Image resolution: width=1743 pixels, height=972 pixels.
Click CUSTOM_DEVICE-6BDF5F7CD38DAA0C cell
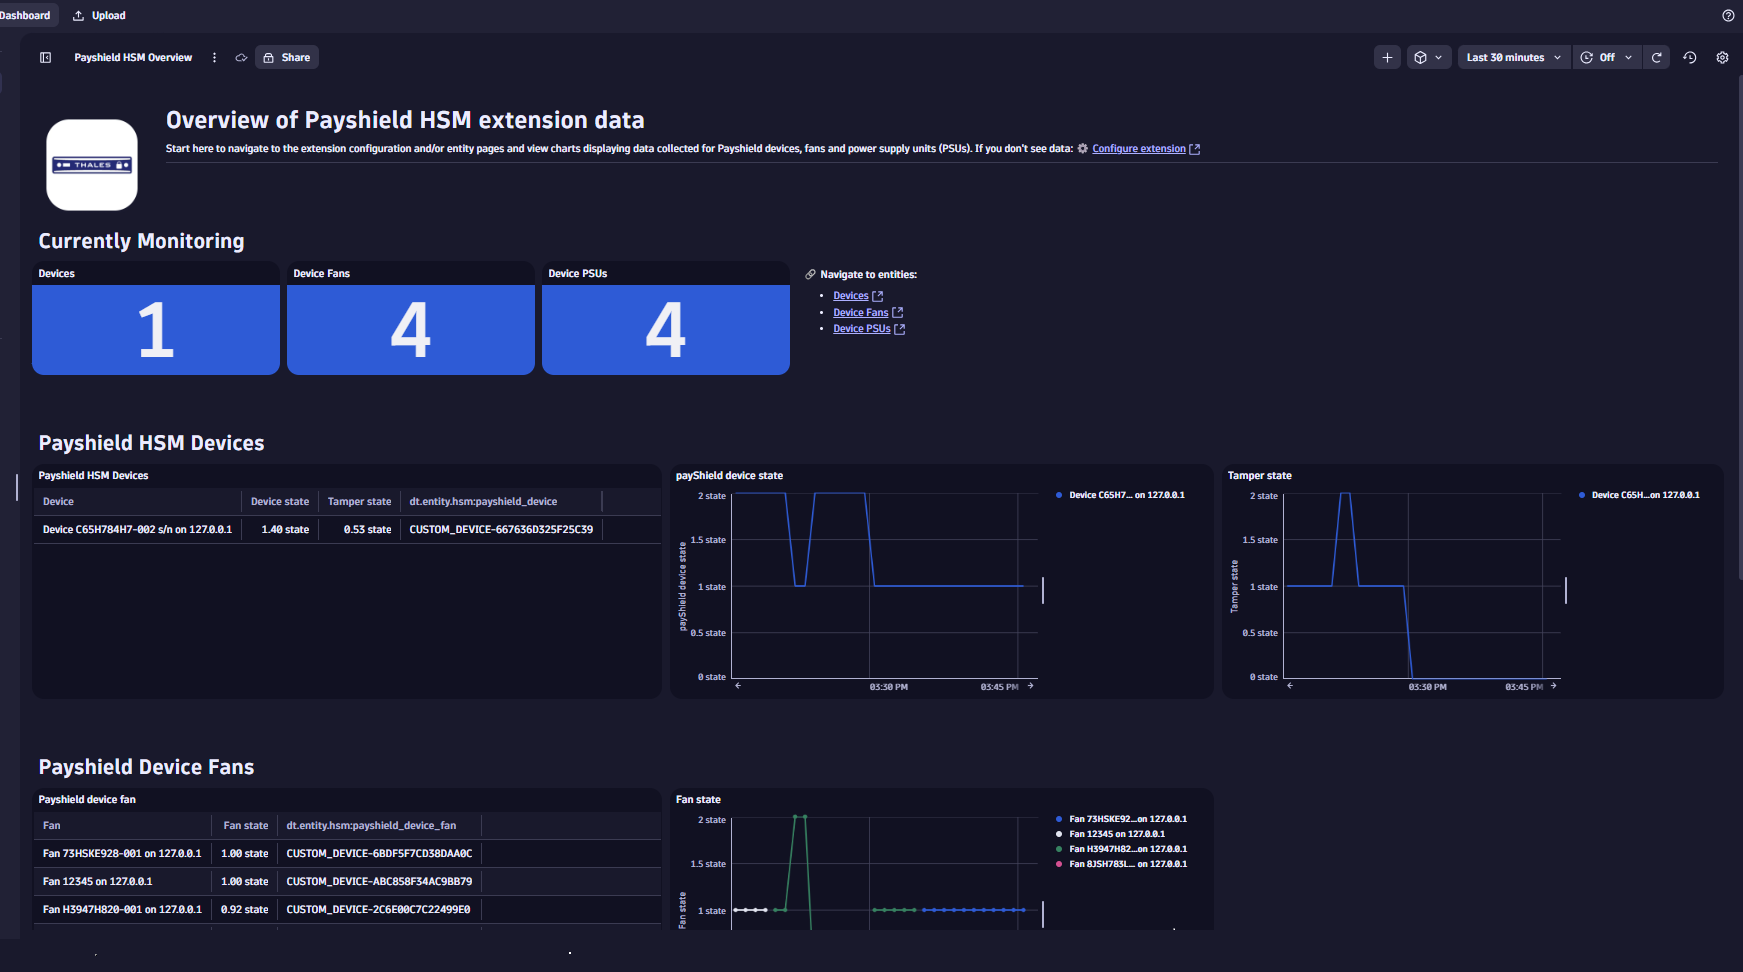(379, 854)
